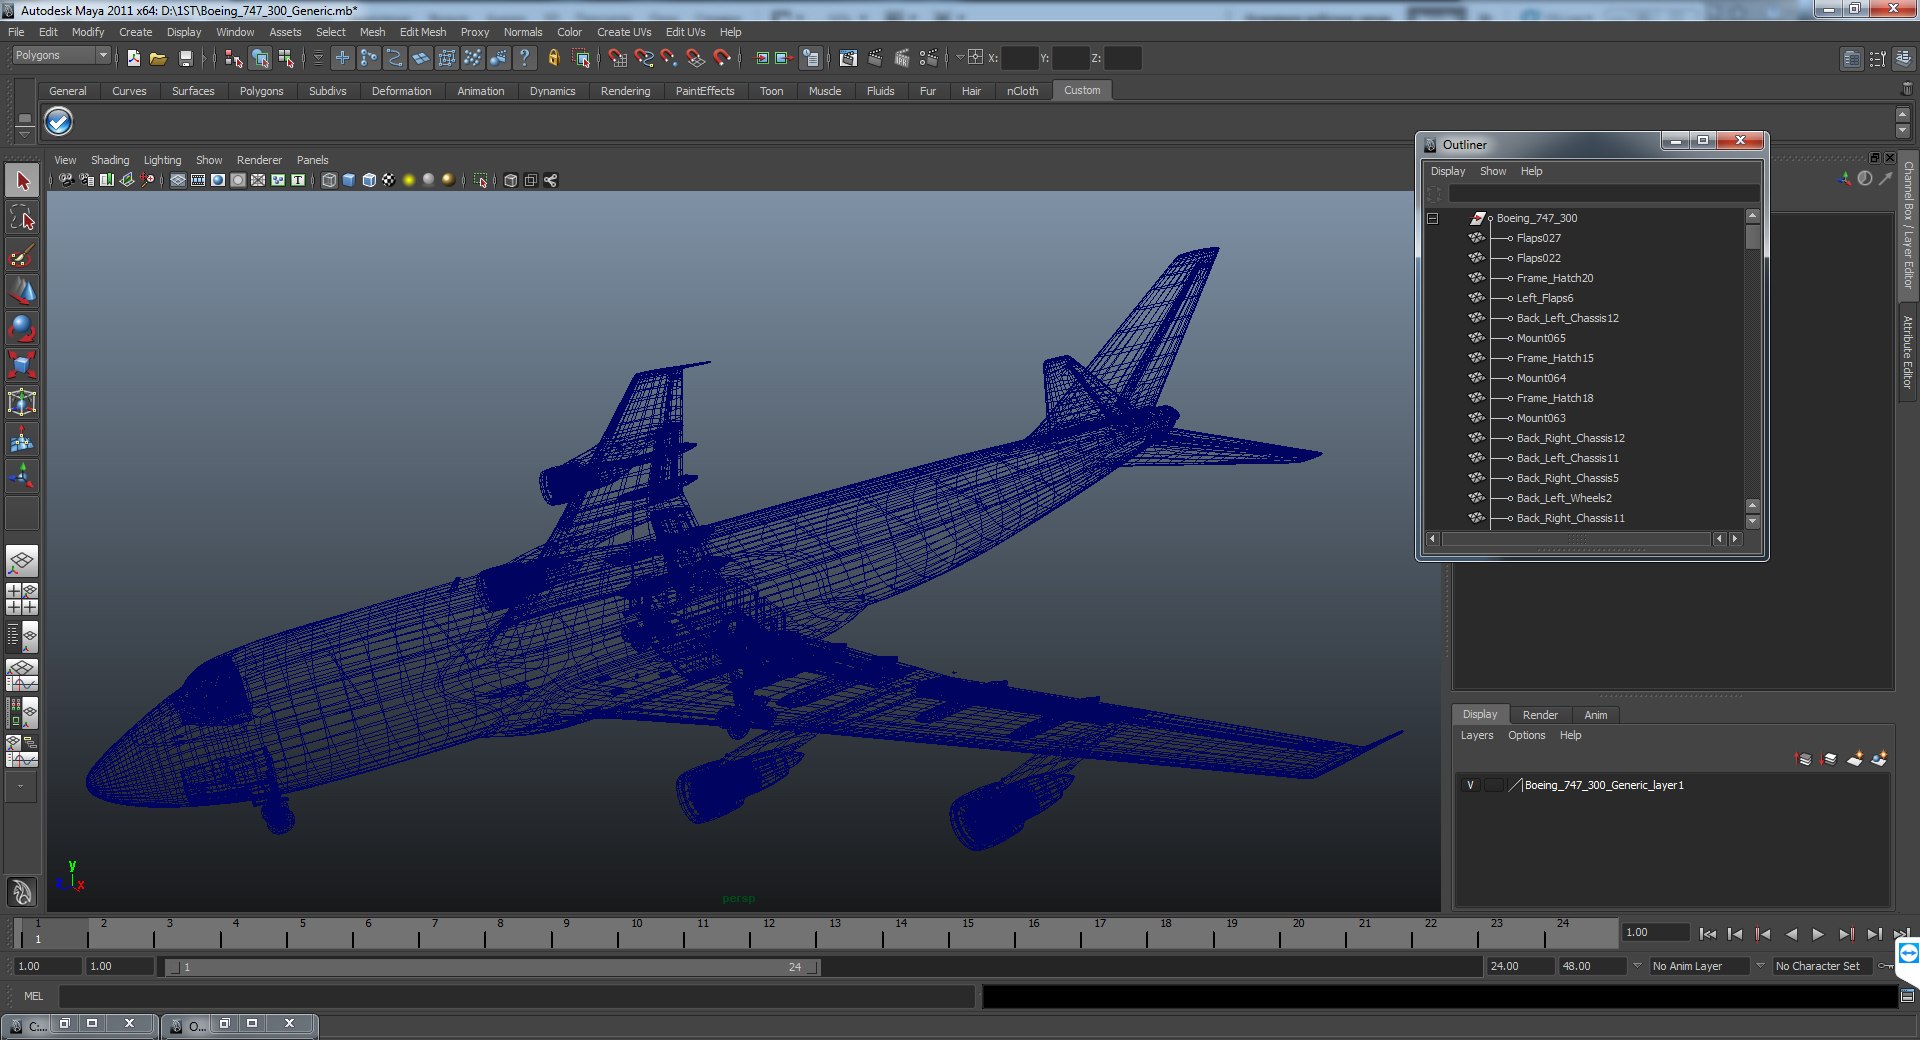Viewport: 1920px width, 1040px height.
Task: Go to start of playback range
Action: [1708, 934]
